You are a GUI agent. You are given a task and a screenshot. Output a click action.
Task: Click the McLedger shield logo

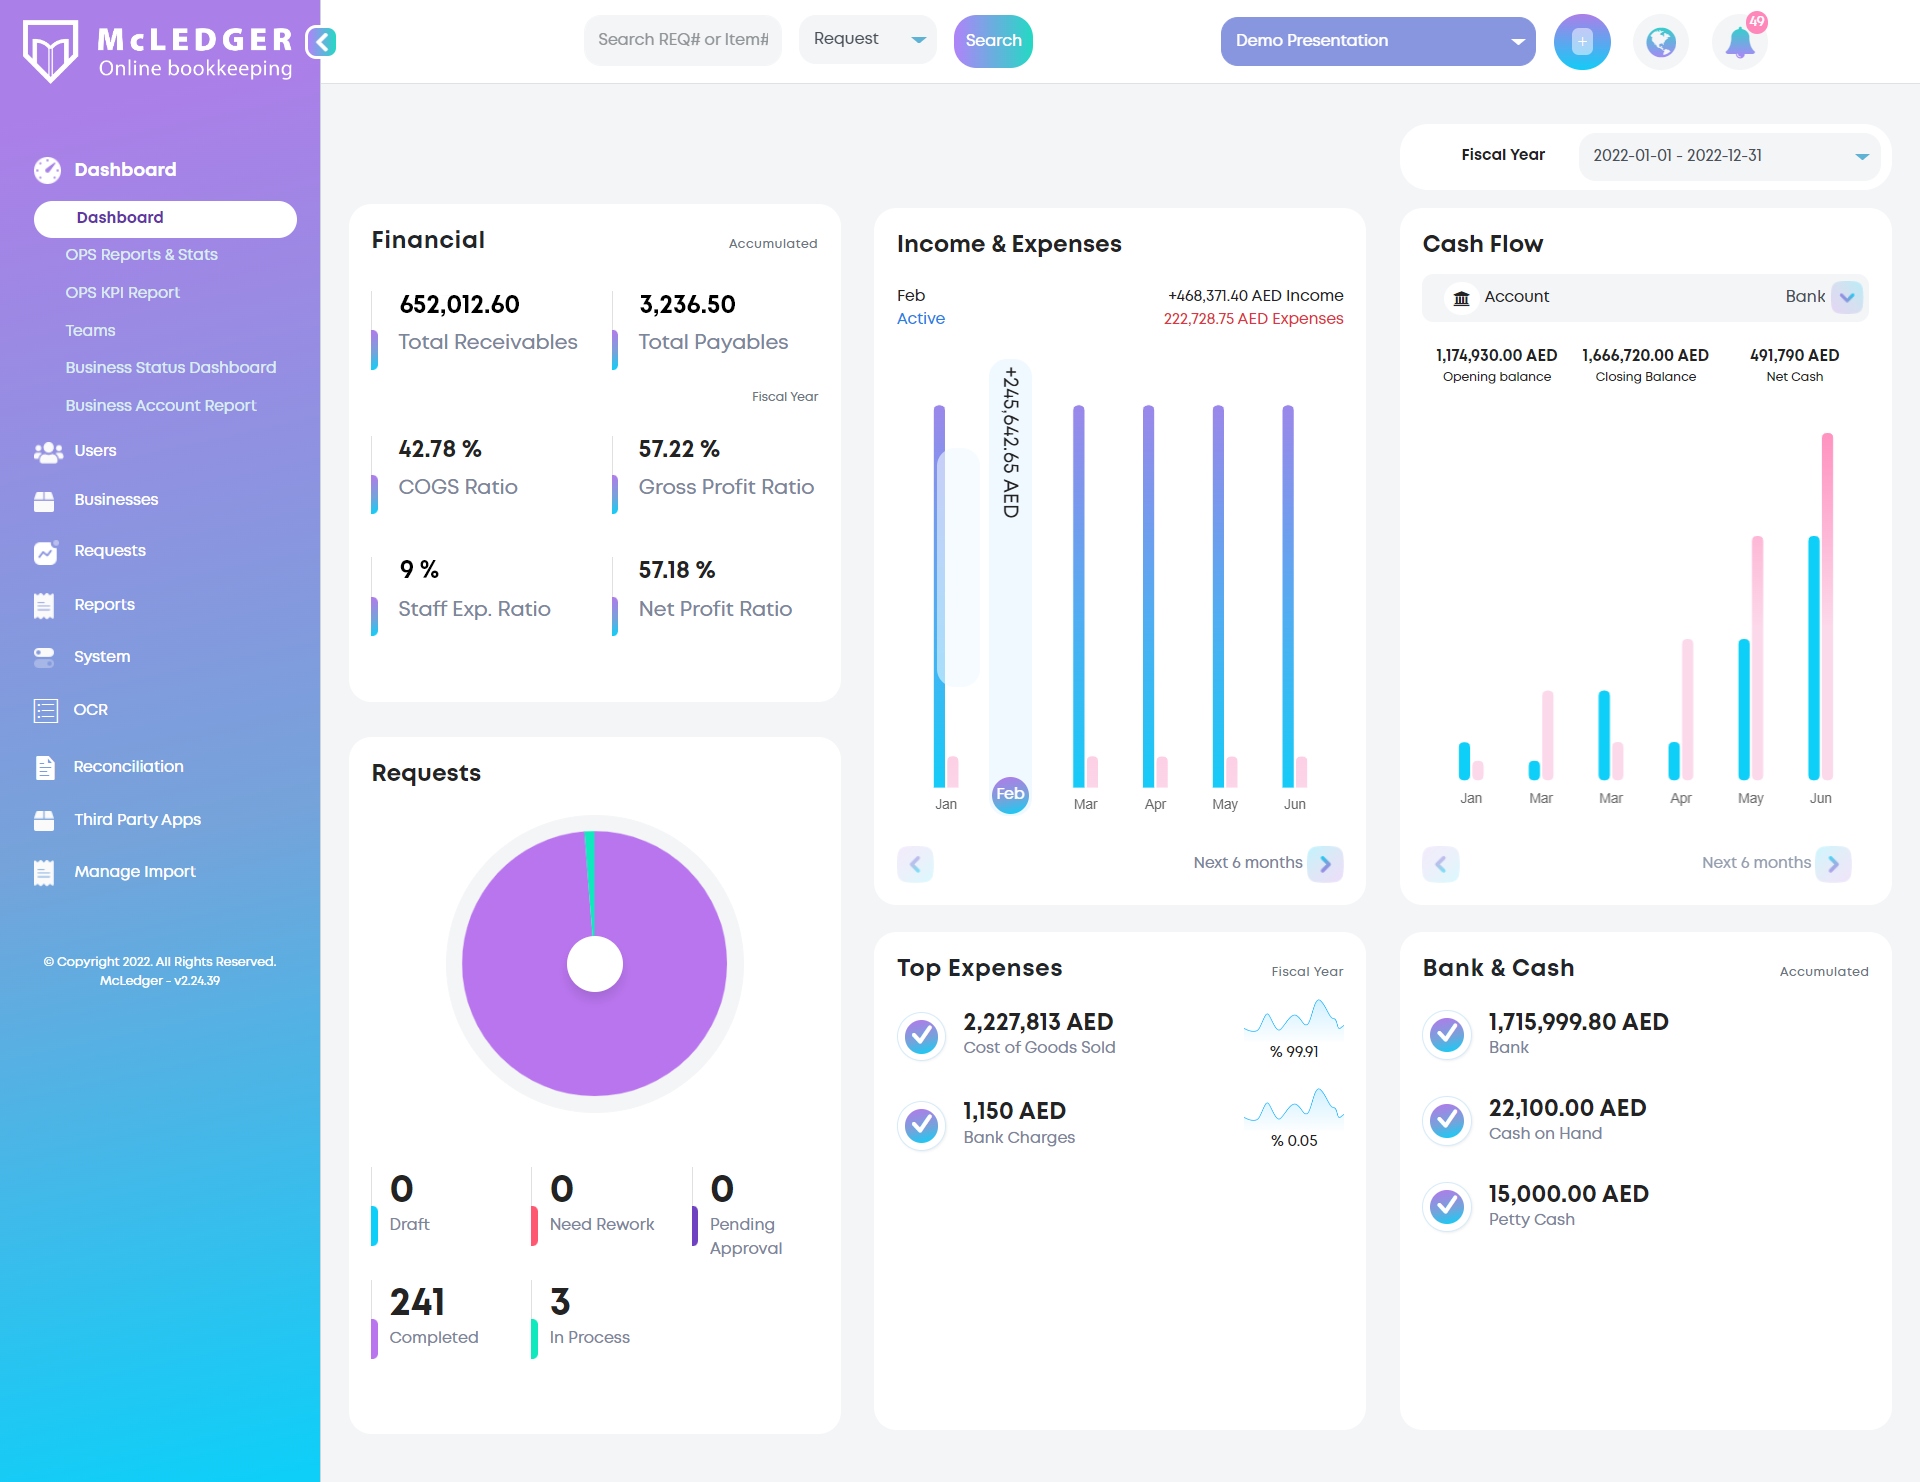[x=51, y=51]
